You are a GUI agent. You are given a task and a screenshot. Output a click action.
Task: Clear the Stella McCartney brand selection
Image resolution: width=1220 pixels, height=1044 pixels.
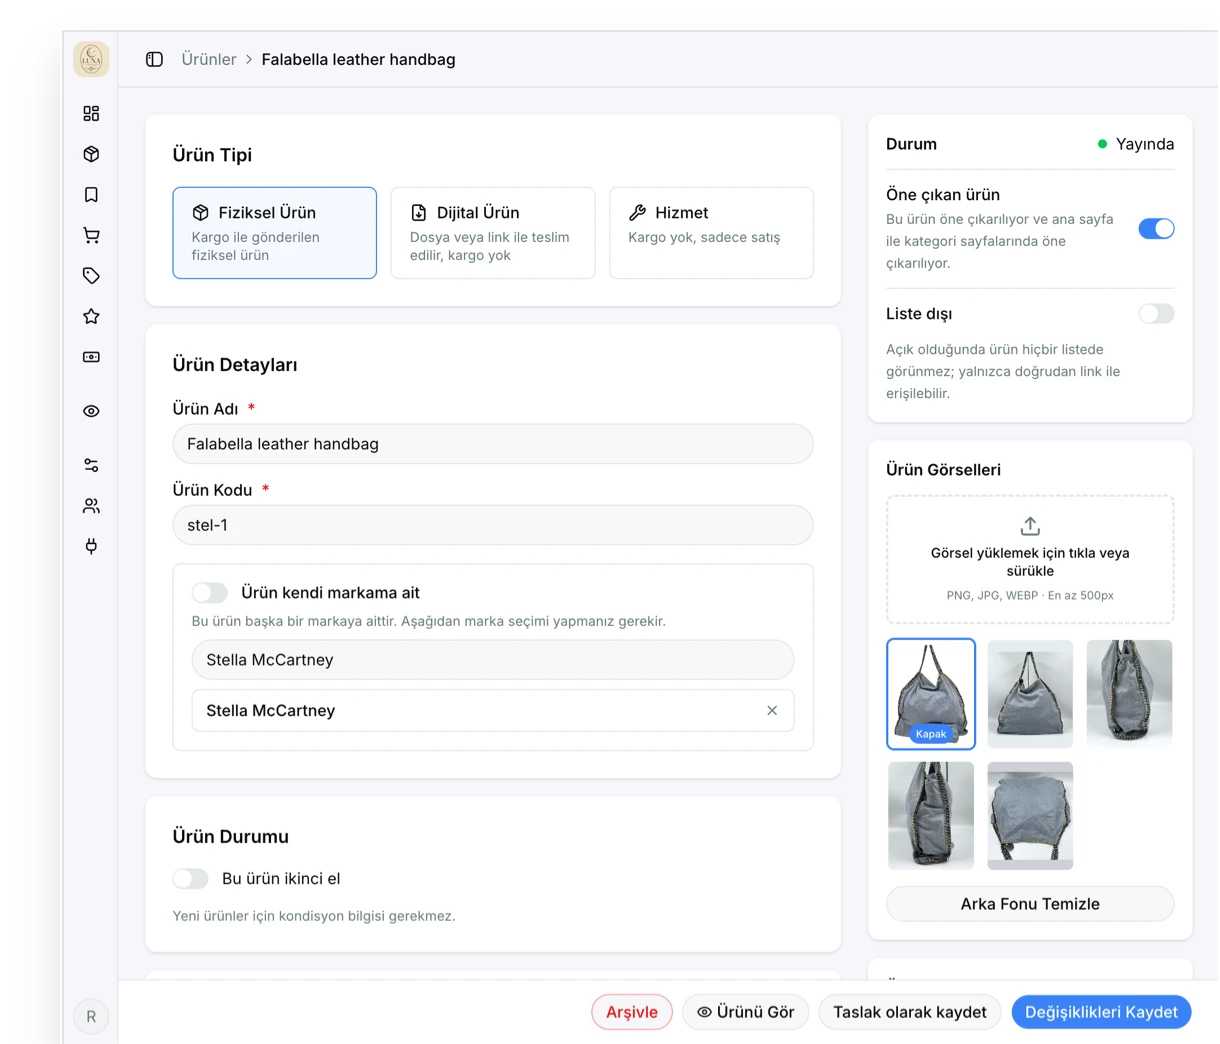click(772, 711)
